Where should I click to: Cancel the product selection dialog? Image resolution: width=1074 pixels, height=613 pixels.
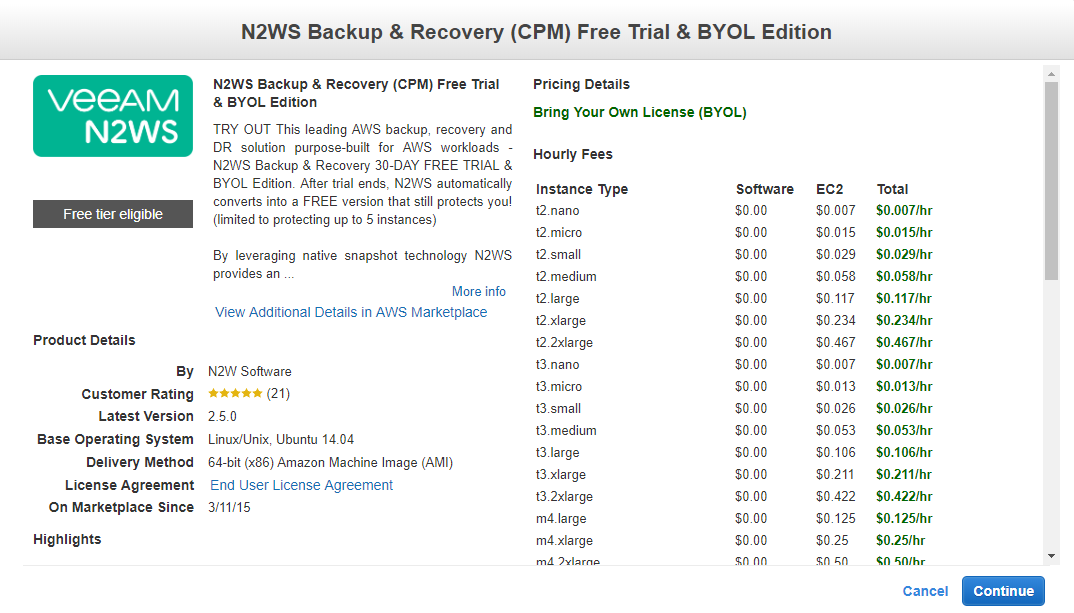coord(925,591)
